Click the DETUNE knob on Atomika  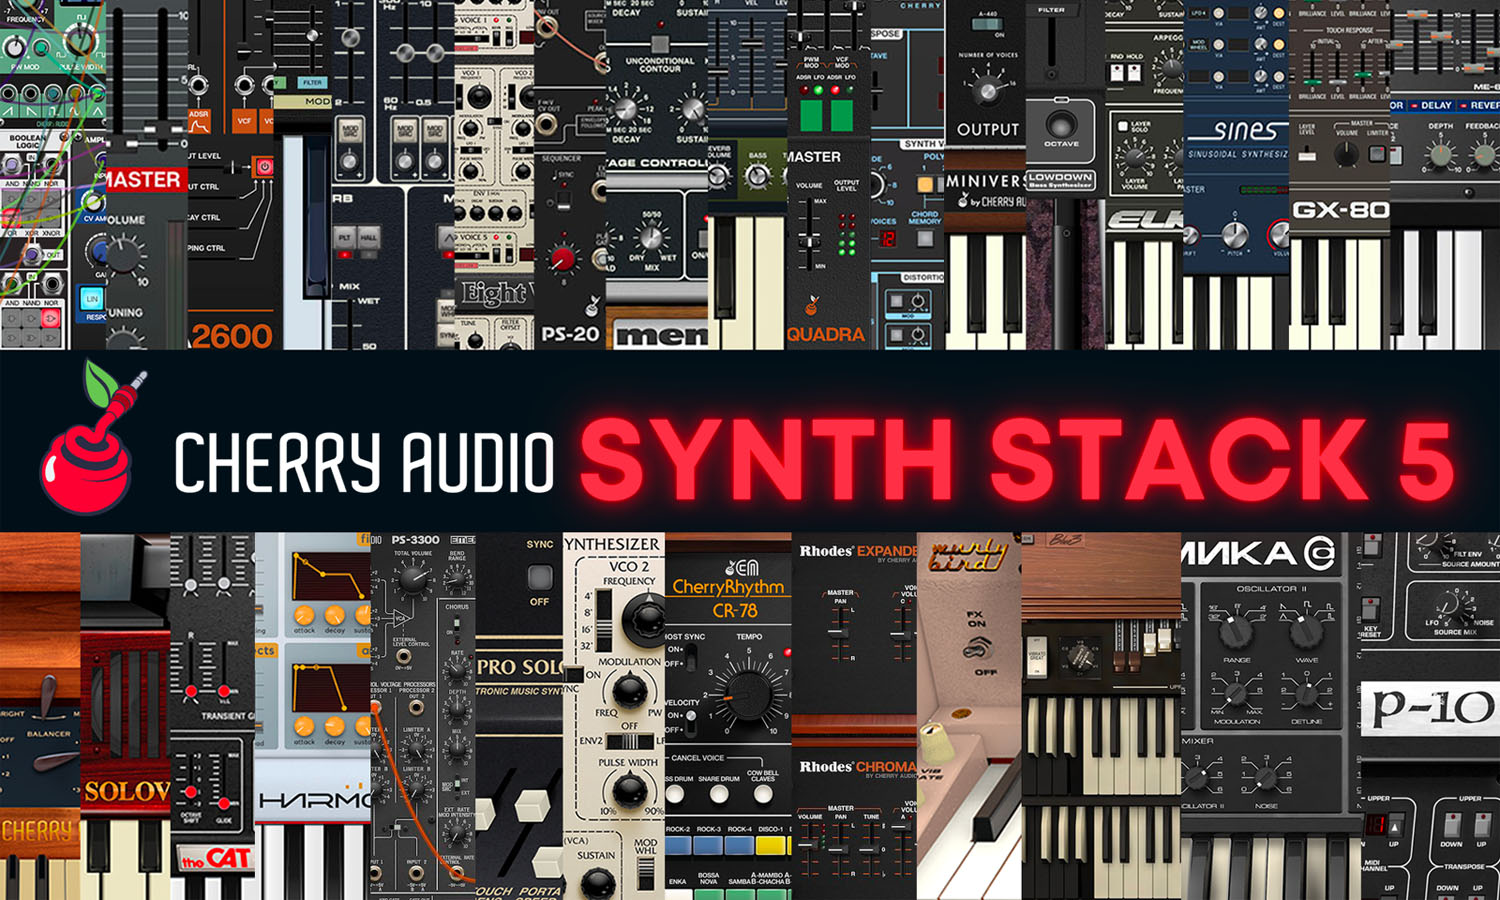pyautogui.click(x=1306, y=692)
